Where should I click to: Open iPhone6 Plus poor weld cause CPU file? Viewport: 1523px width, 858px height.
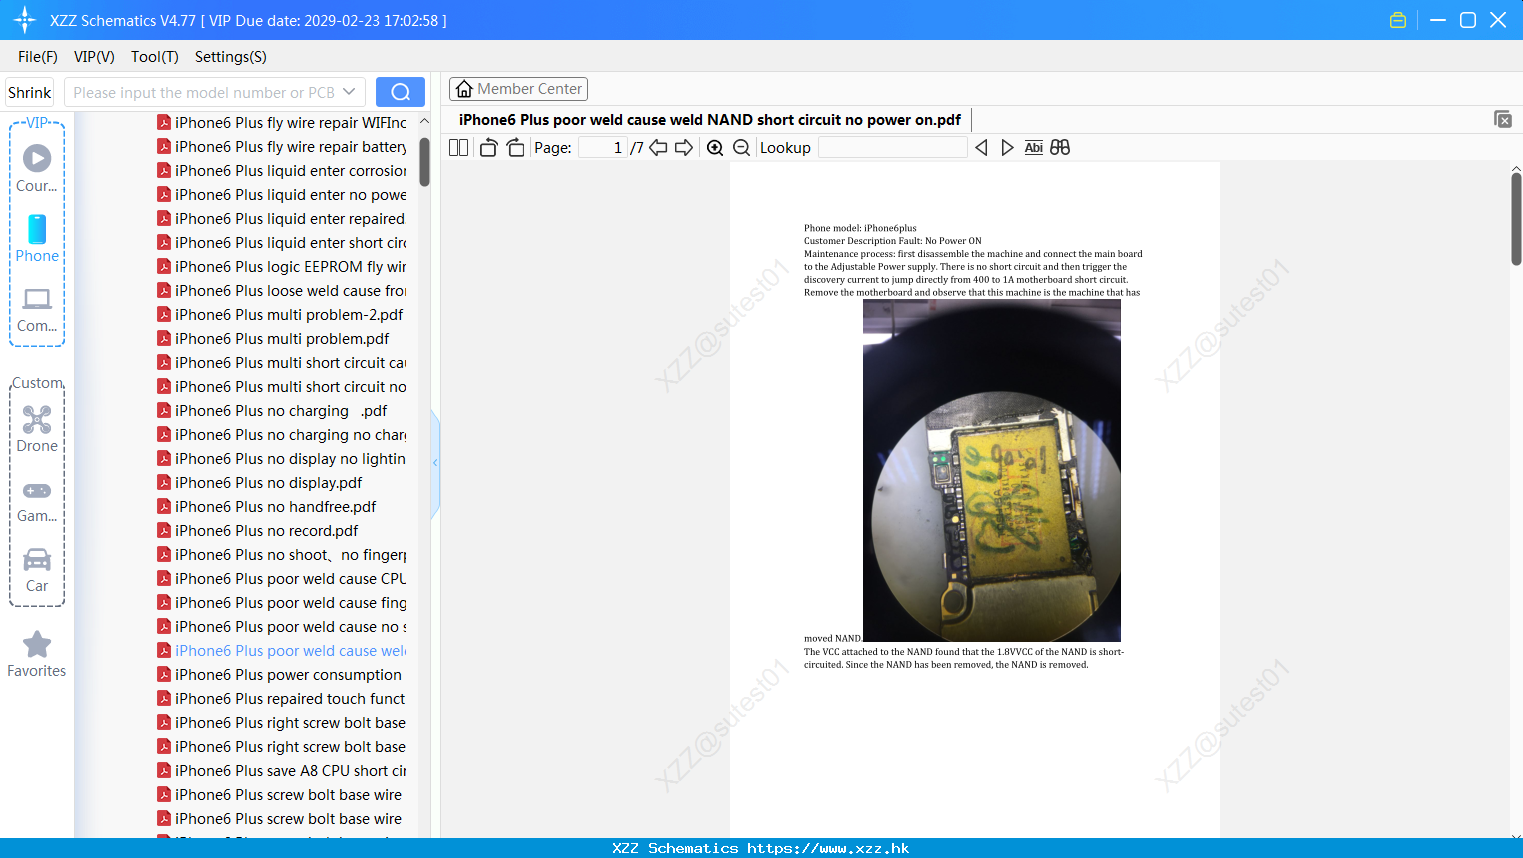pyautogui.click(x=282, y=579)
